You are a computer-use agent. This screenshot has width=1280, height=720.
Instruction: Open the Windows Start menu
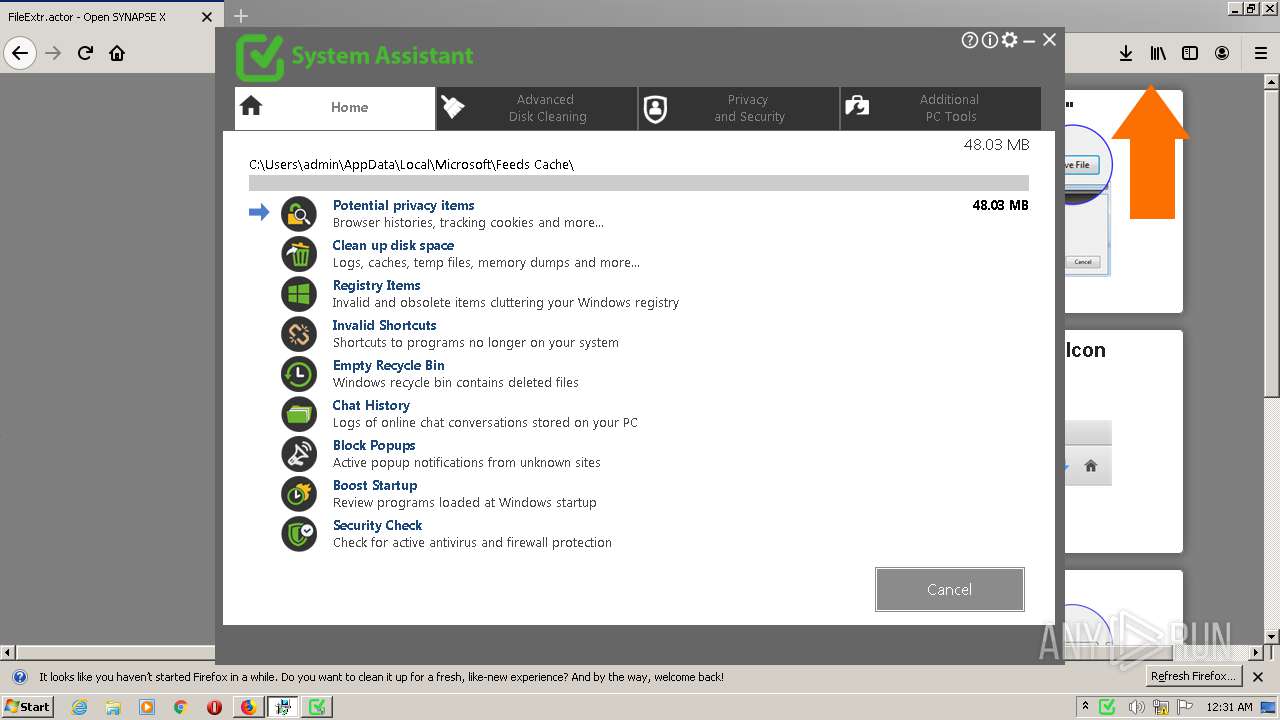[28, 707]
